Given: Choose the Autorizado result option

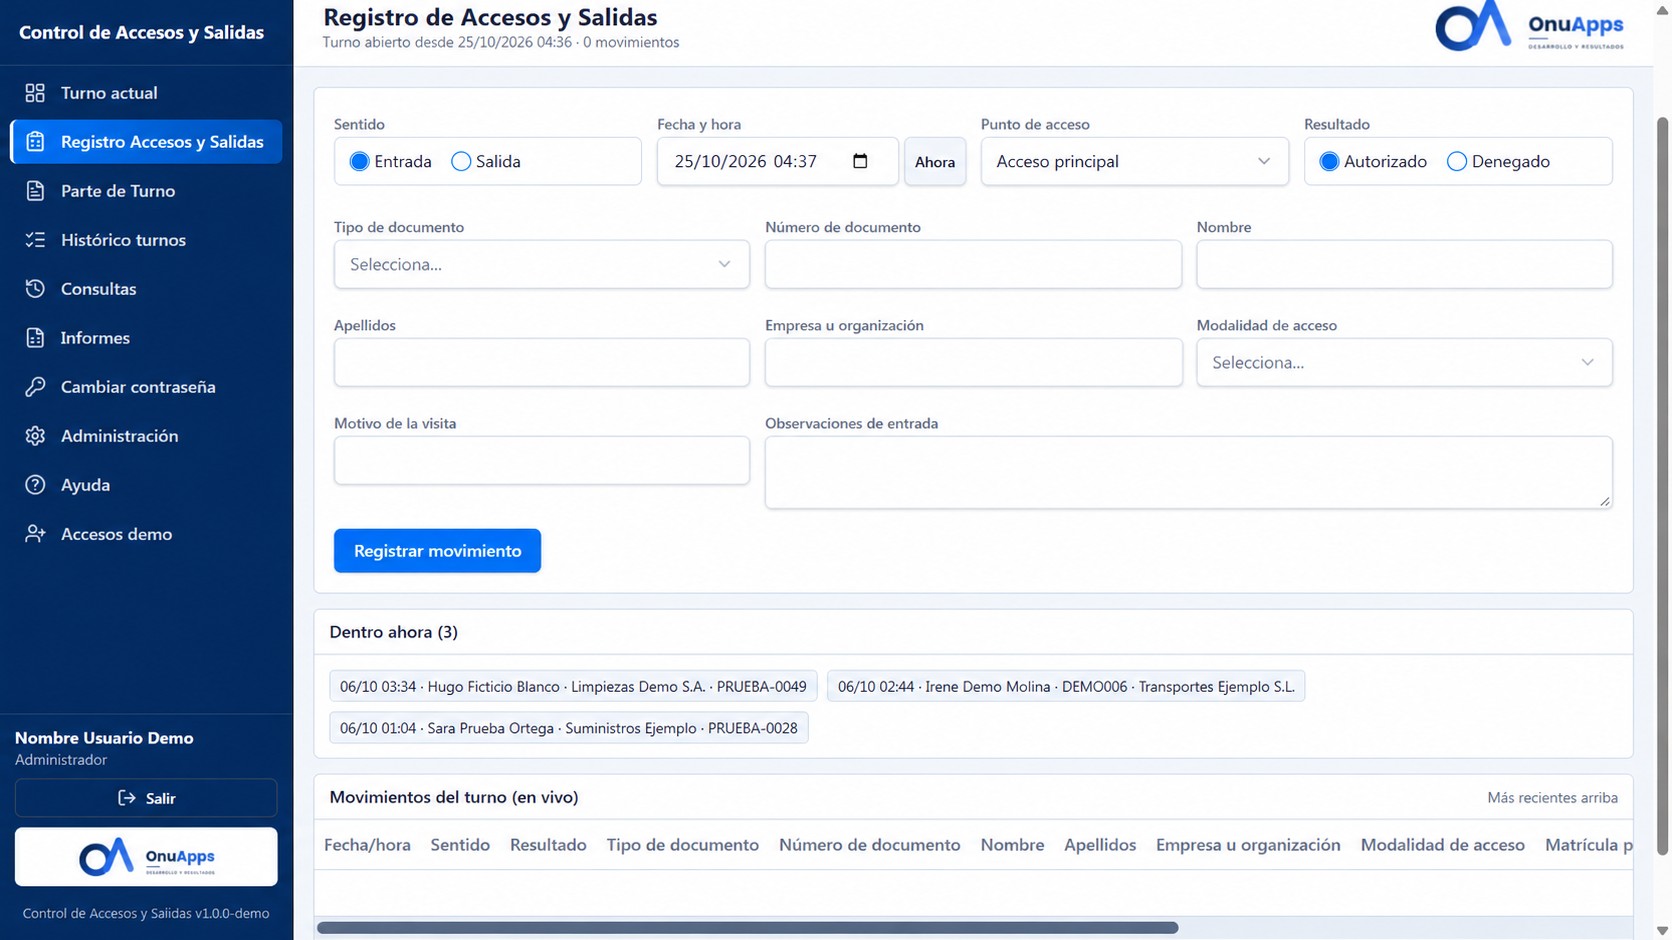Looking at the screenshot, I should pyautogui.click(x=1329, y=161).
